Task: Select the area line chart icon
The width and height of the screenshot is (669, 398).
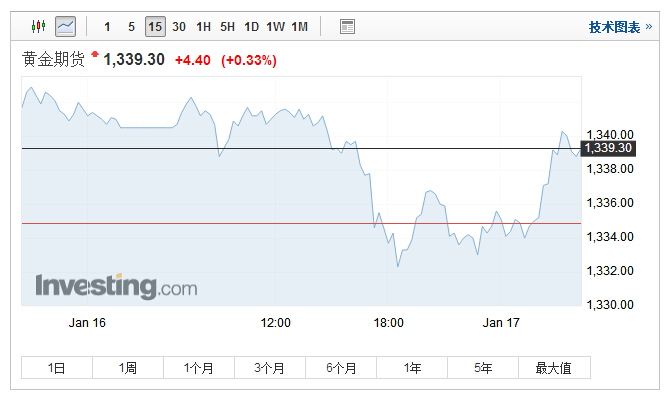Action: tap(65, 26)
